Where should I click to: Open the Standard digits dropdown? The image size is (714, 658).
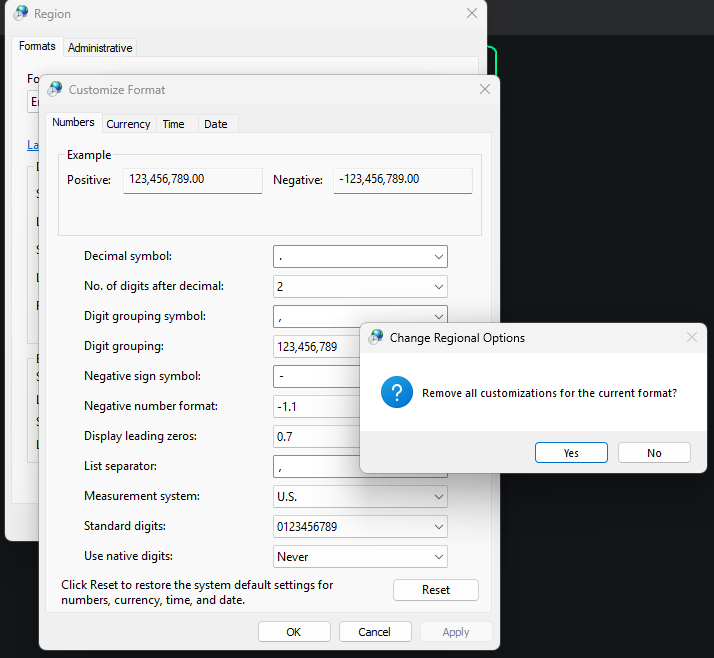tap(438, 527)
